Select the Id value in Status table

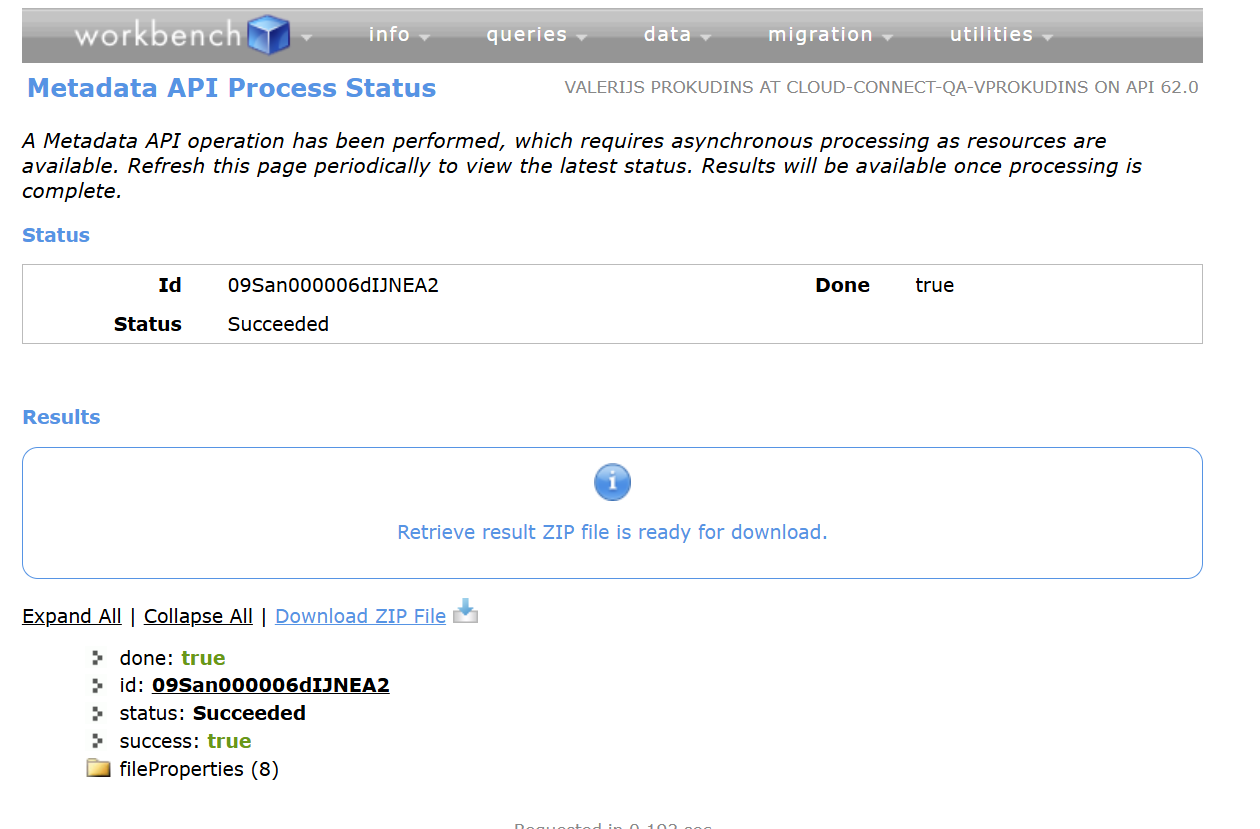tap(333, 285)
